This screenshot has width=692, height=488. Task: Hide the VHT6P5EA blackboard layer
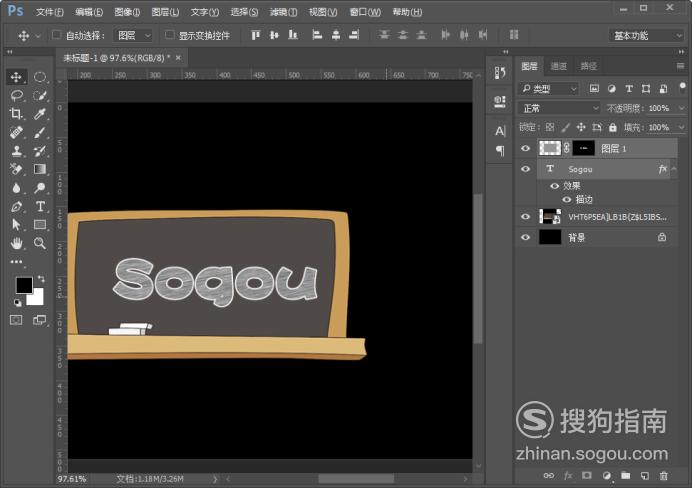click(x=525, y=217)
